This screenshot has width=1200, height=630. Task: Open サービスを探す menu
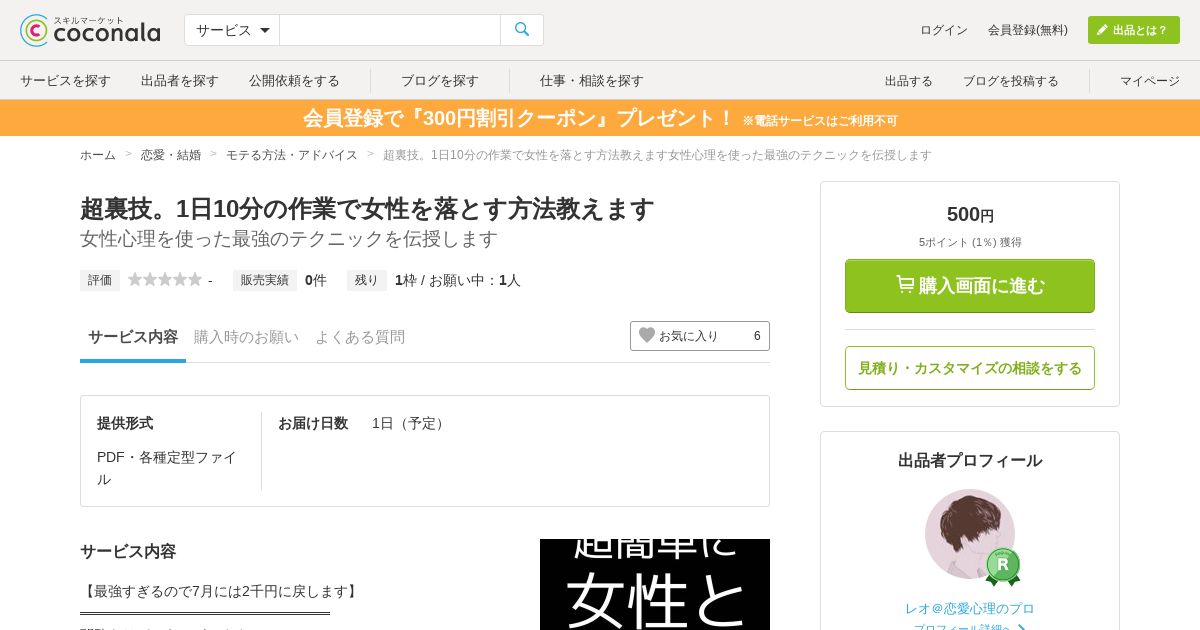point(65,81)
